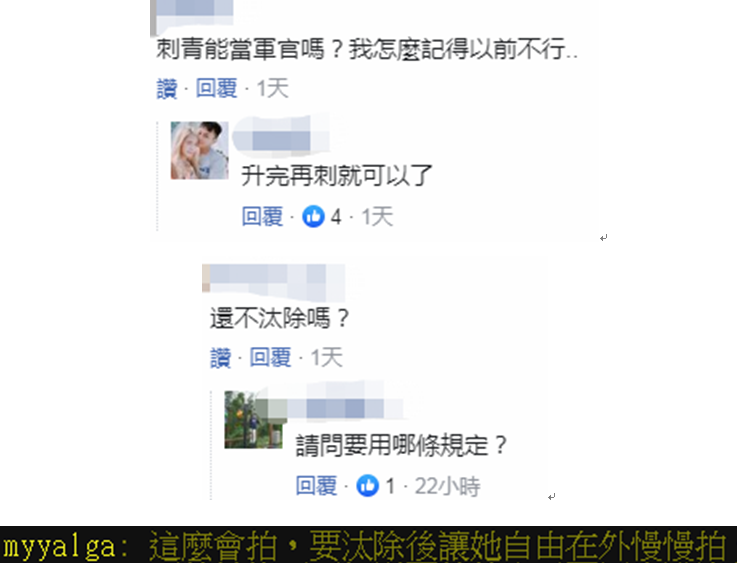Click thumbs-up icon showing 1 like

tap(368, 486)
